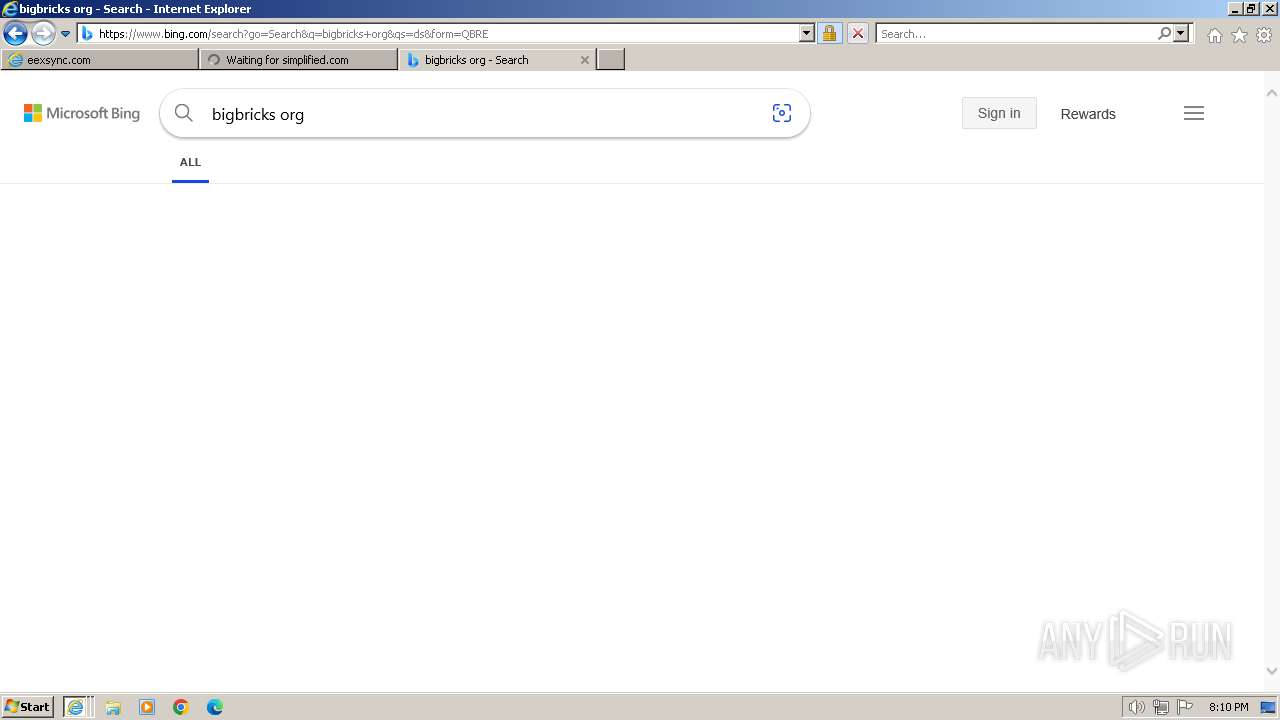Viewport: 1280px width, 720px height.
Task: Open the Rewards link
Action: [x=1088, y=114]
